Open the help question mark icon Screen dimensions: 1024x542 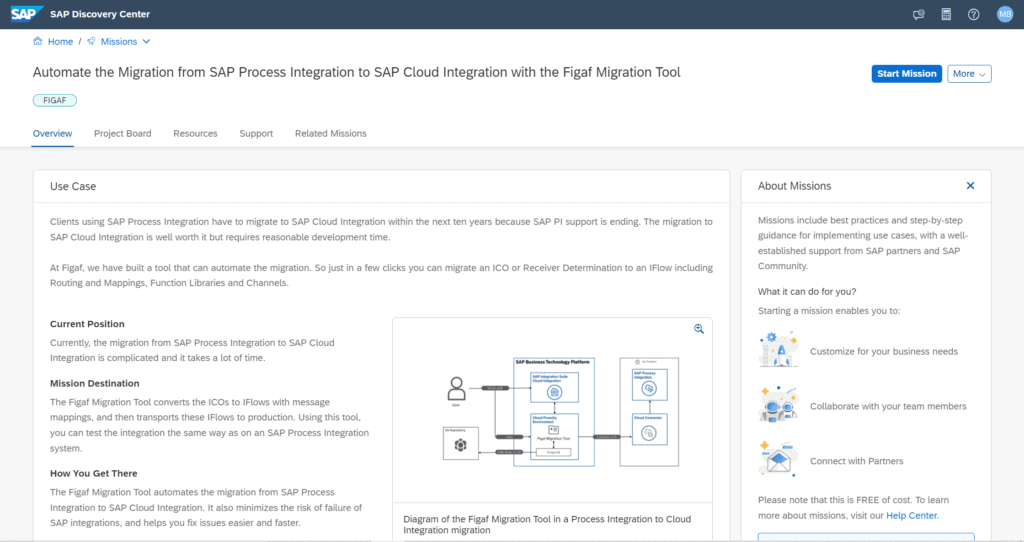point(973,14)
